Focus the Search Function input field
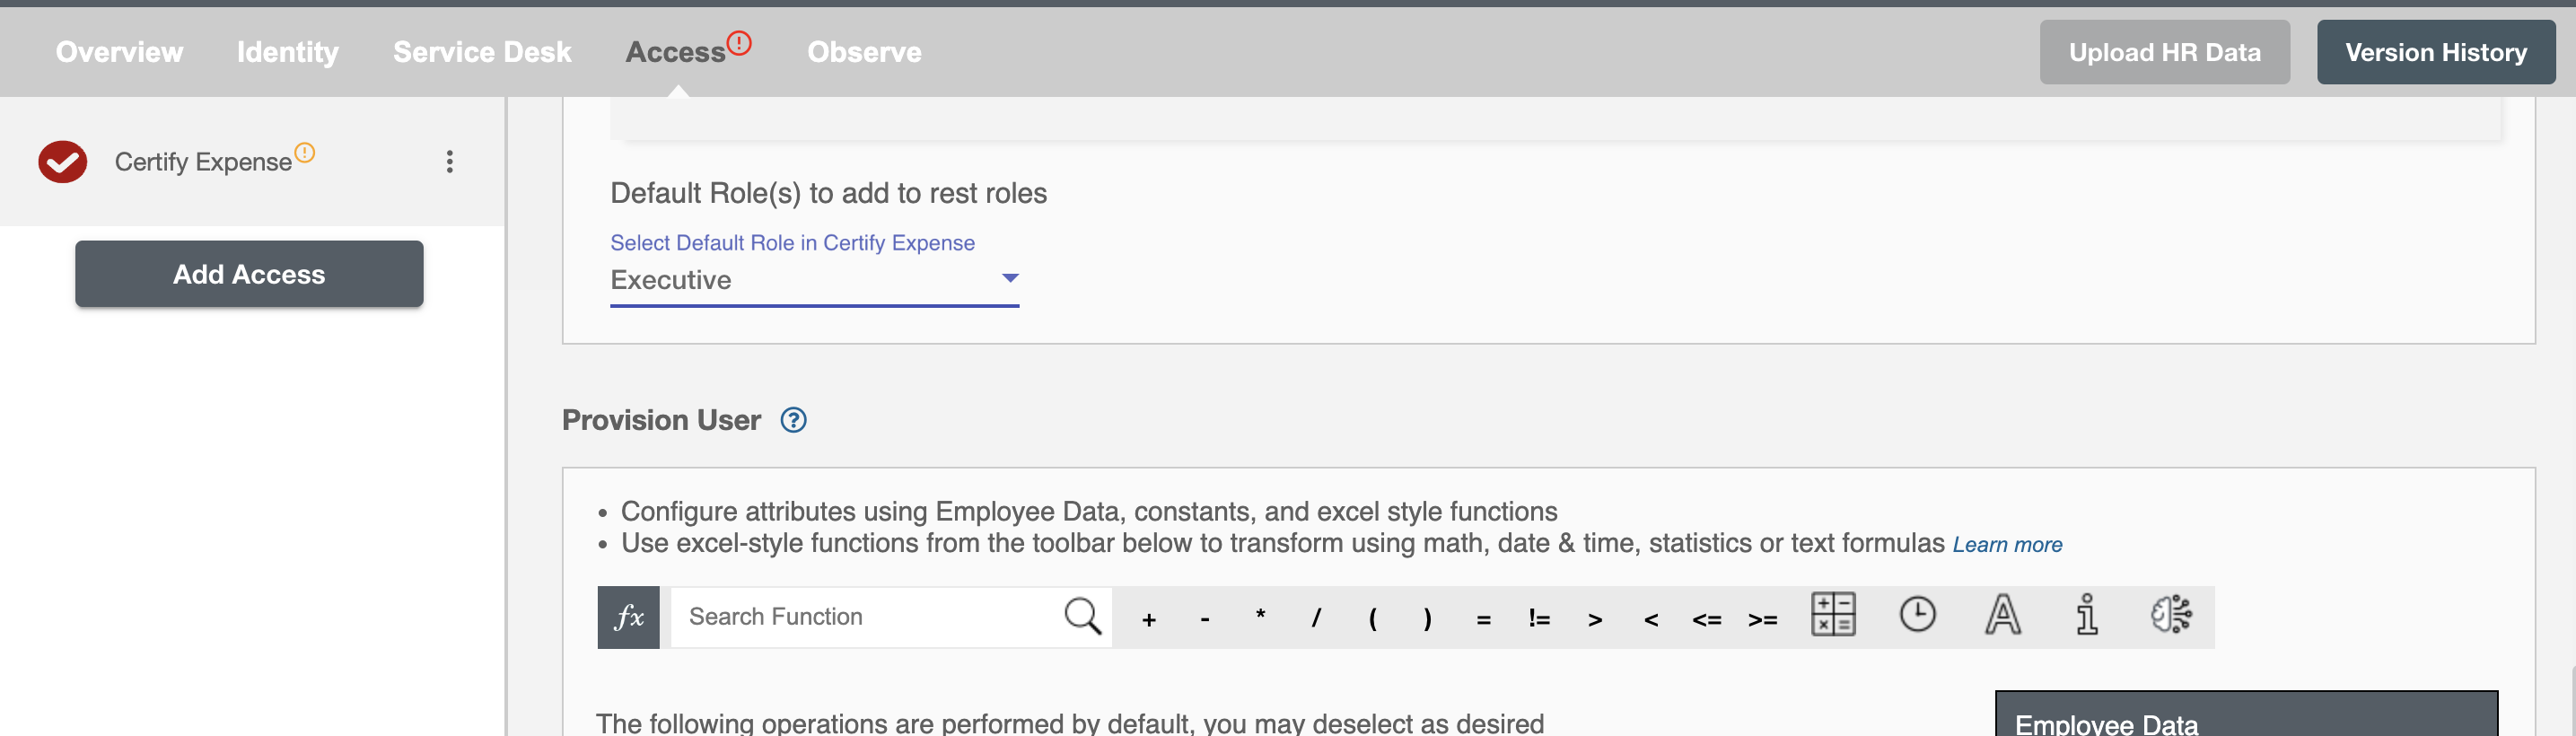2576x736 pixels. (865, 617)
